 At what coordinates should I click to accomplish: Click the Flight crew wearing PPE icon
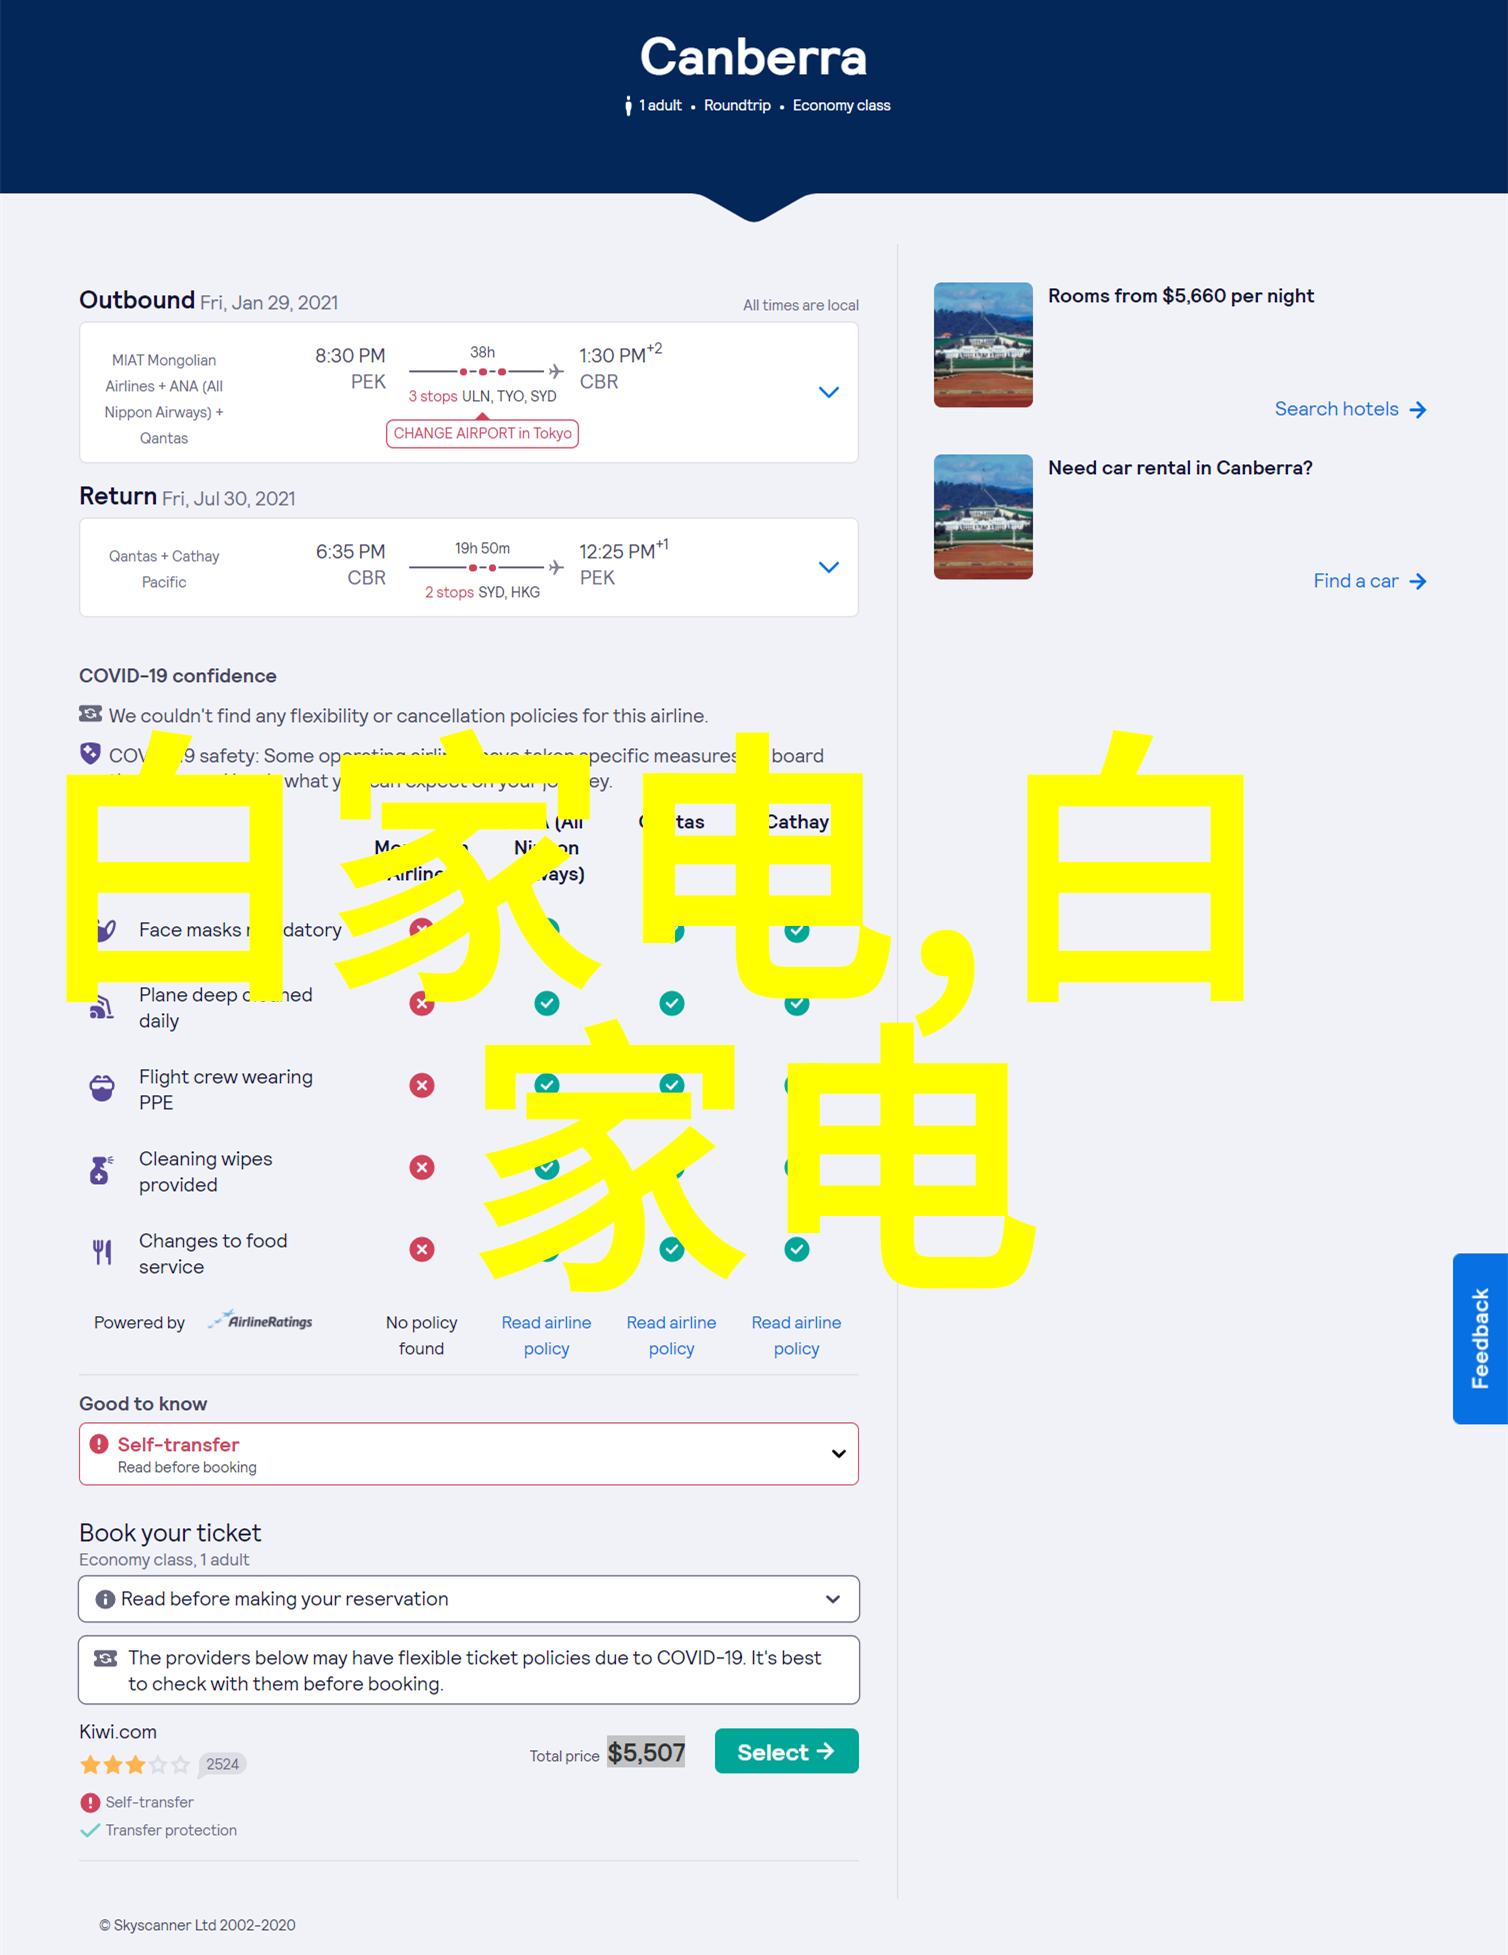coord(102,1087)
